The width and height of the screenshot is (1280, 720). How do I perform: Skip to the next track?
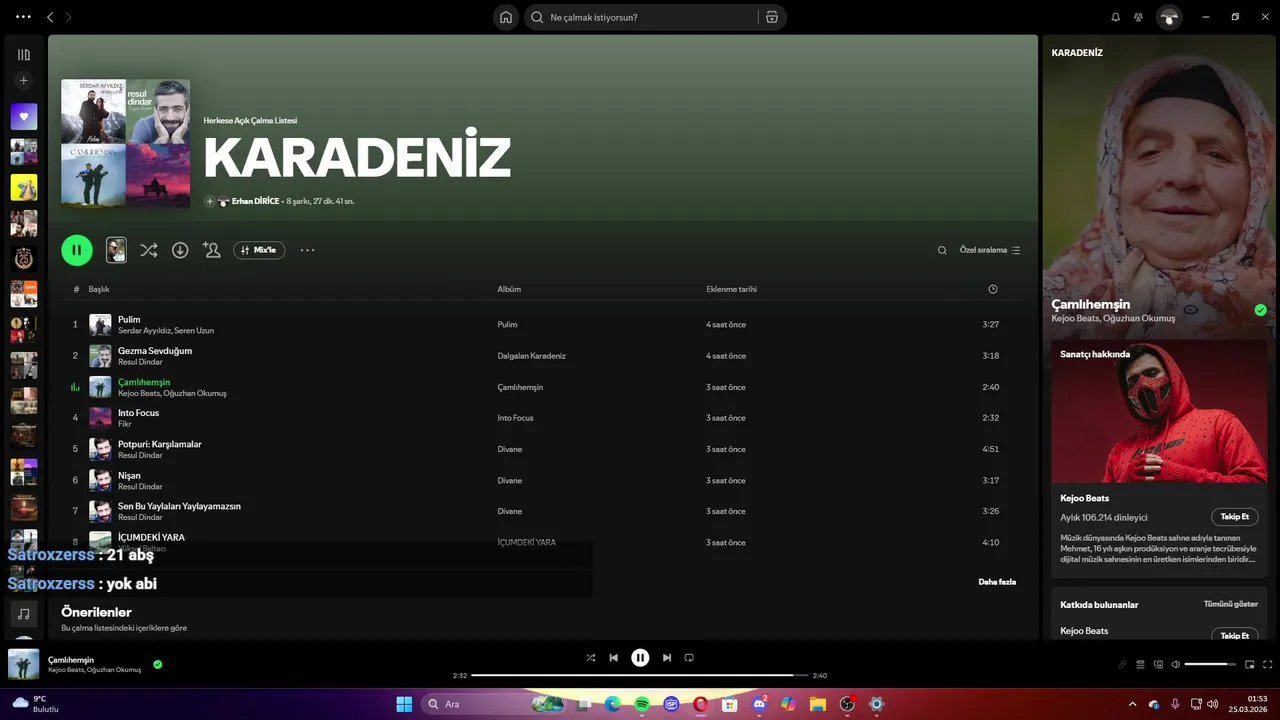pos(667,658)
